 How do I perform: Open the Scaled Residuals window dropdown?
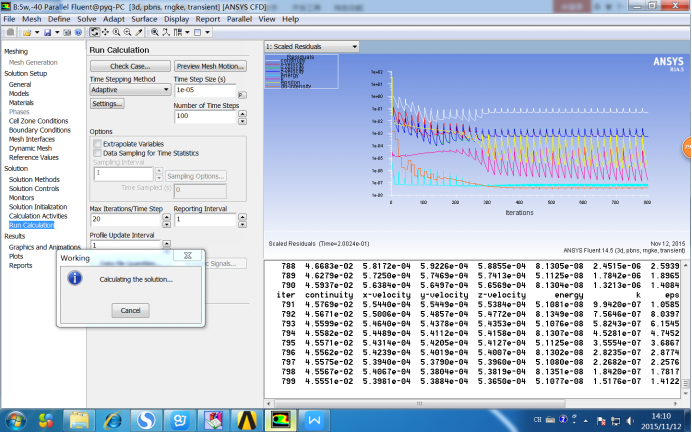pyautogui.click(x=353, y=46)
